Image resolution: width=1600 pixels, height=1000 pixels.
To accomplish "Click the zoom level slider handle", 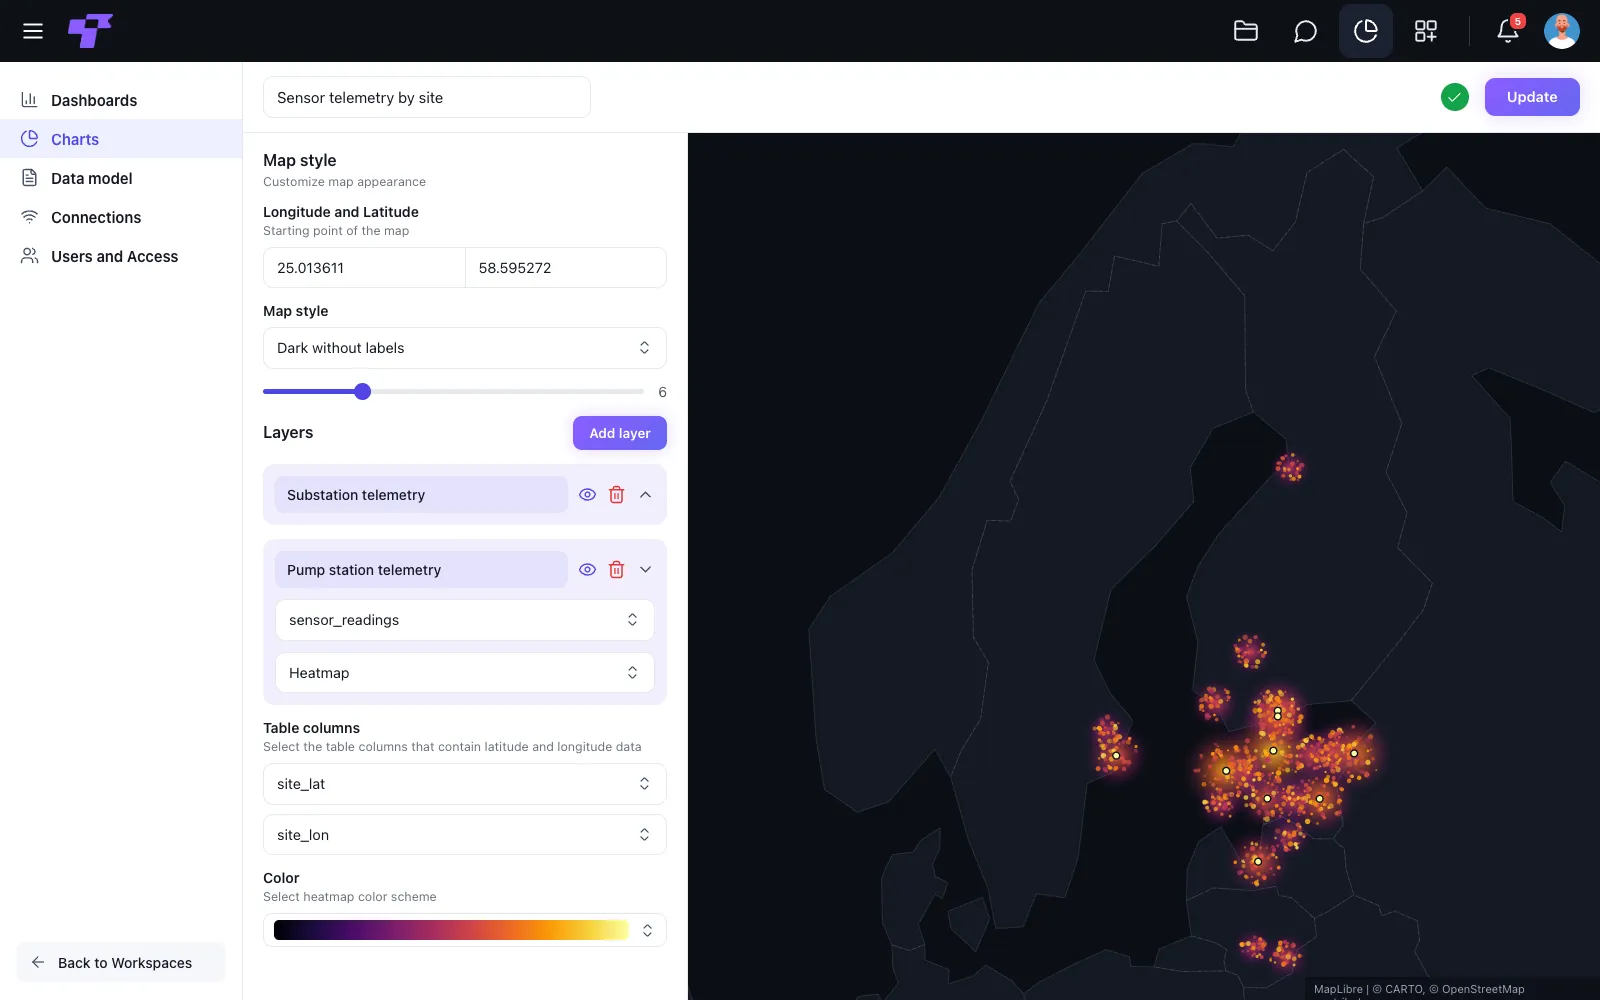I will tap(363, 392).
